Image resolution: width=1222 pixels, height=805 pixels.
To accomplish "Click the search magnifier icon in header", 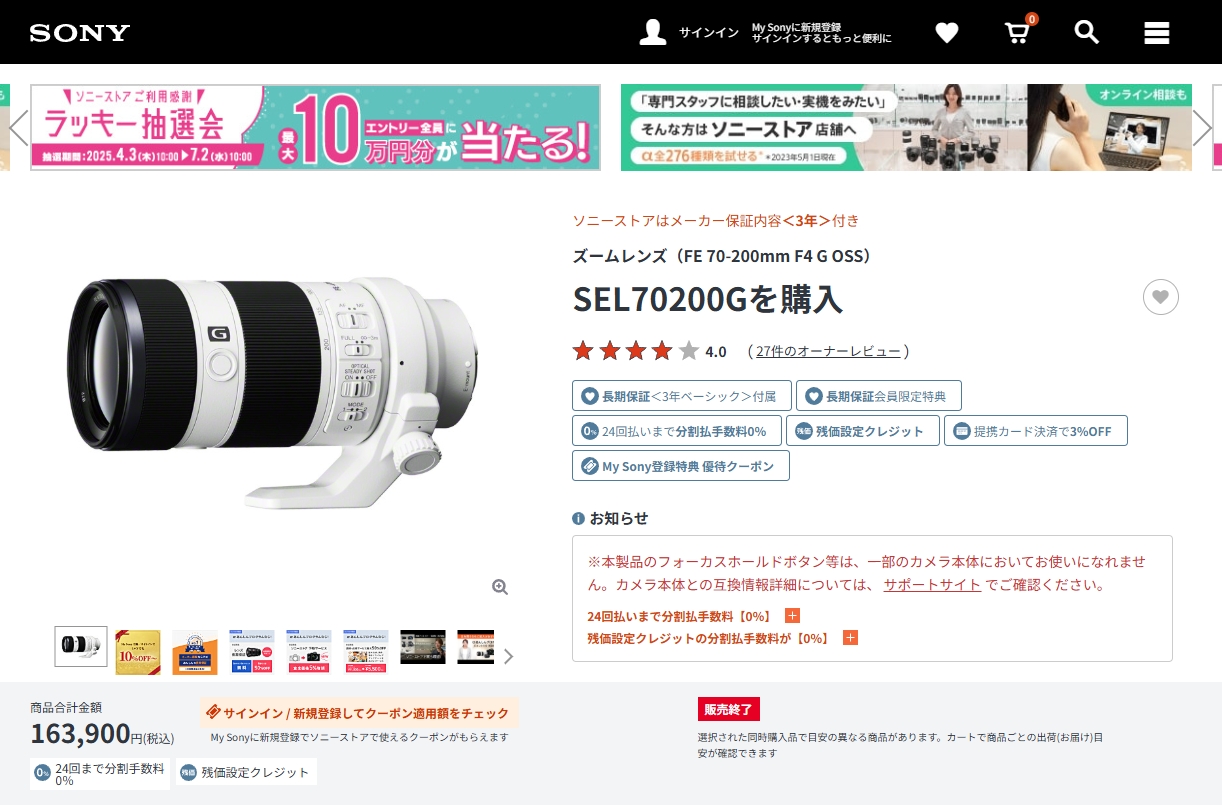I will pos(1086,32).
